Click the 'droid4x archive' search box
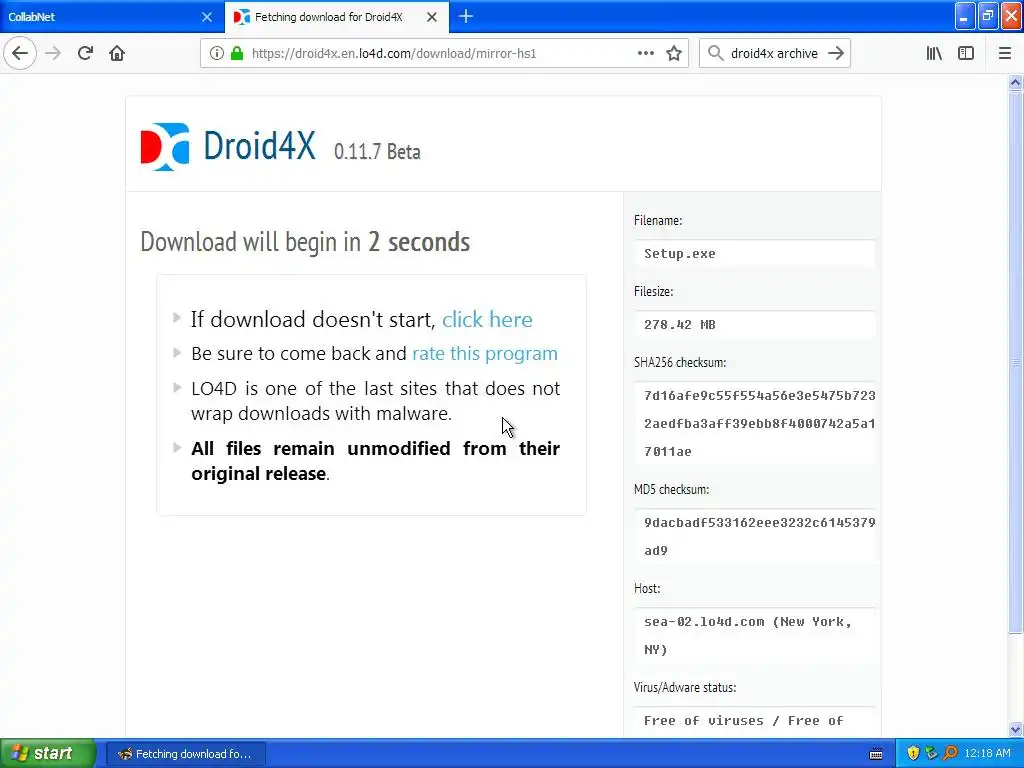This screenshot has height=768, width=1024. coord(774,53)
